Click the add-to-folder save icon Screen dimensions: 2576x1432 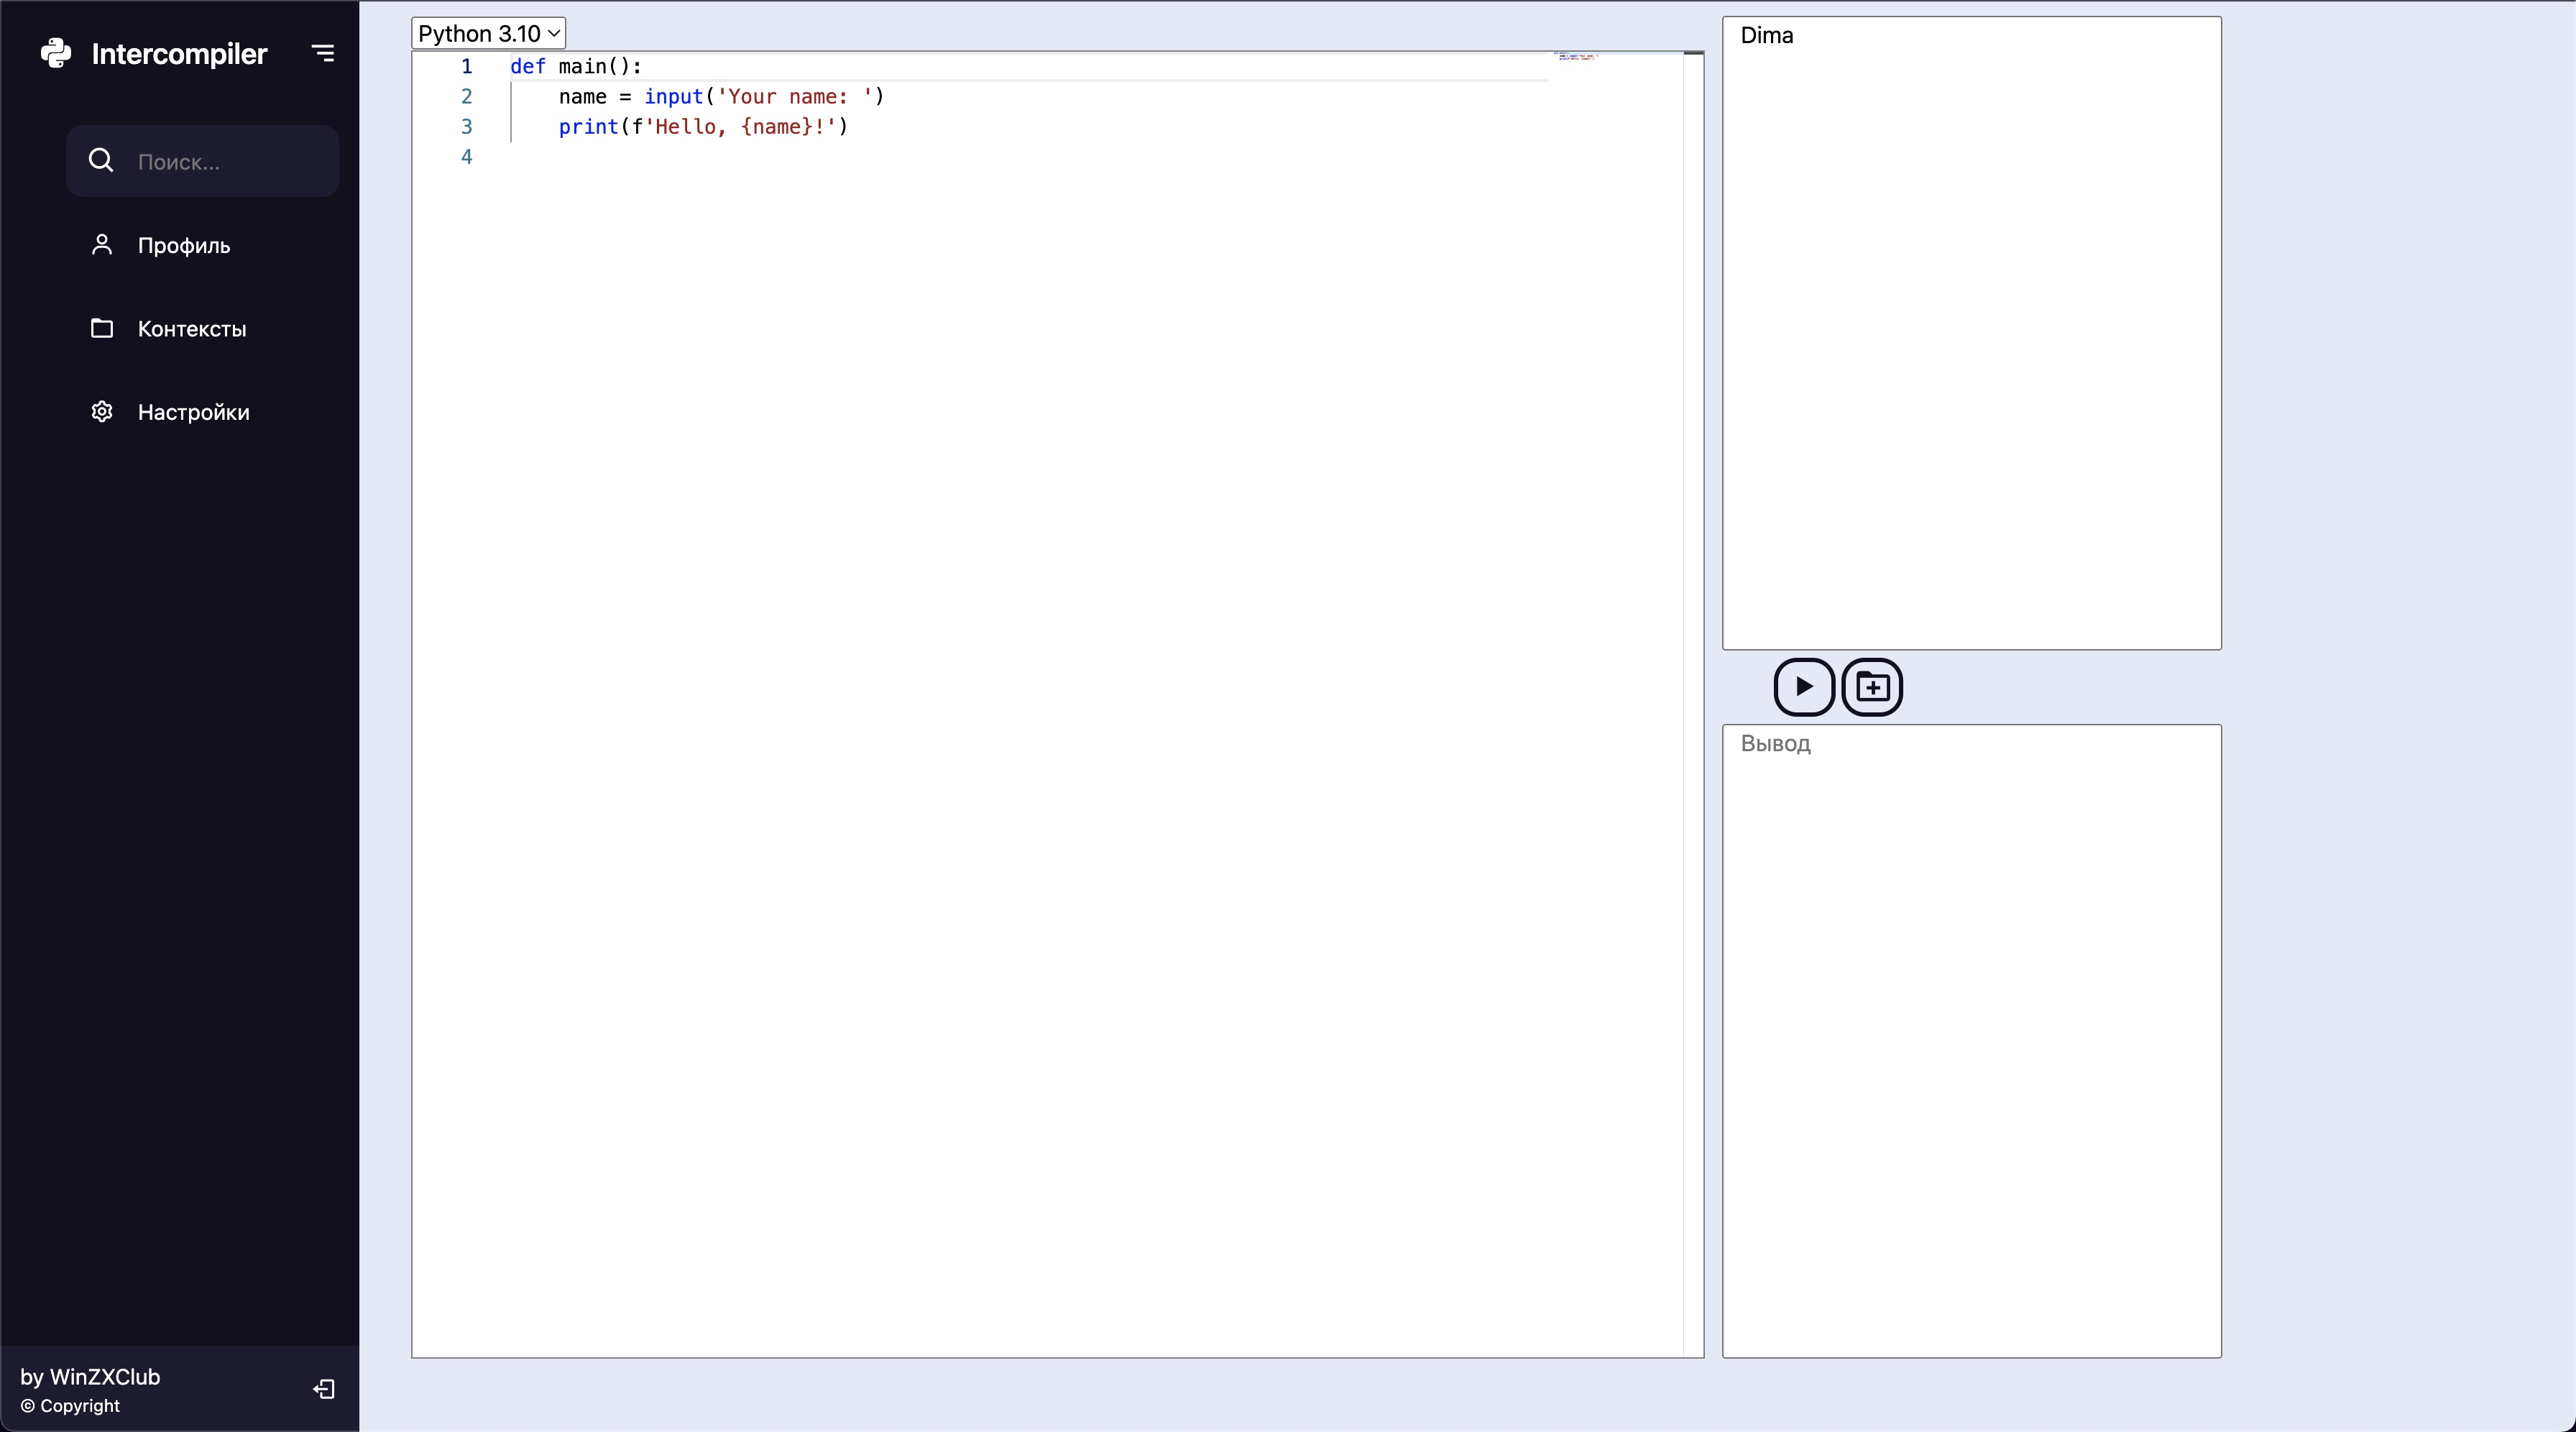[1872, 687]
